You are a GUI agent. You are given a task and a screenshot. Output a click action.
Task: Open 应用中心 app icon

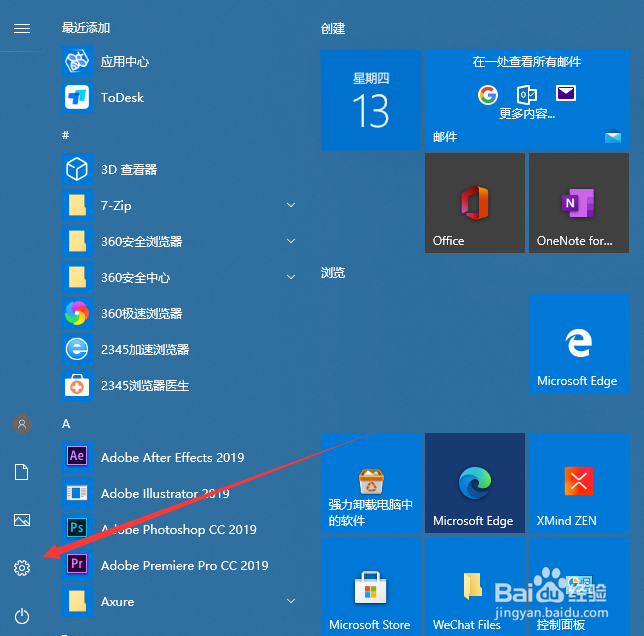77,61
